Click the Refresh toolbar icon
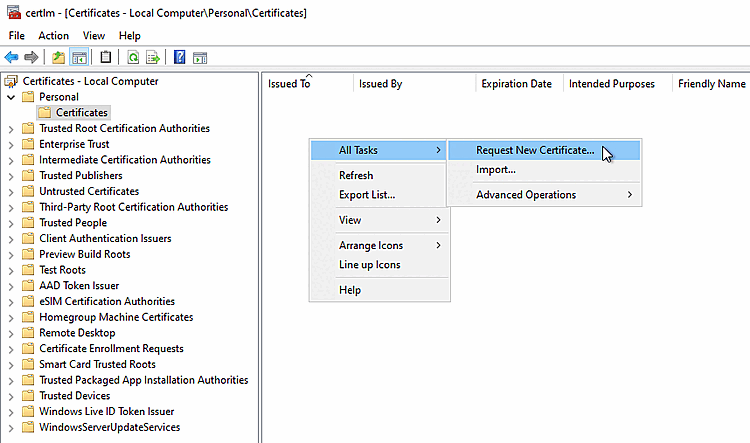The height and width of the screenshot is (443, 750). (133, 58)
